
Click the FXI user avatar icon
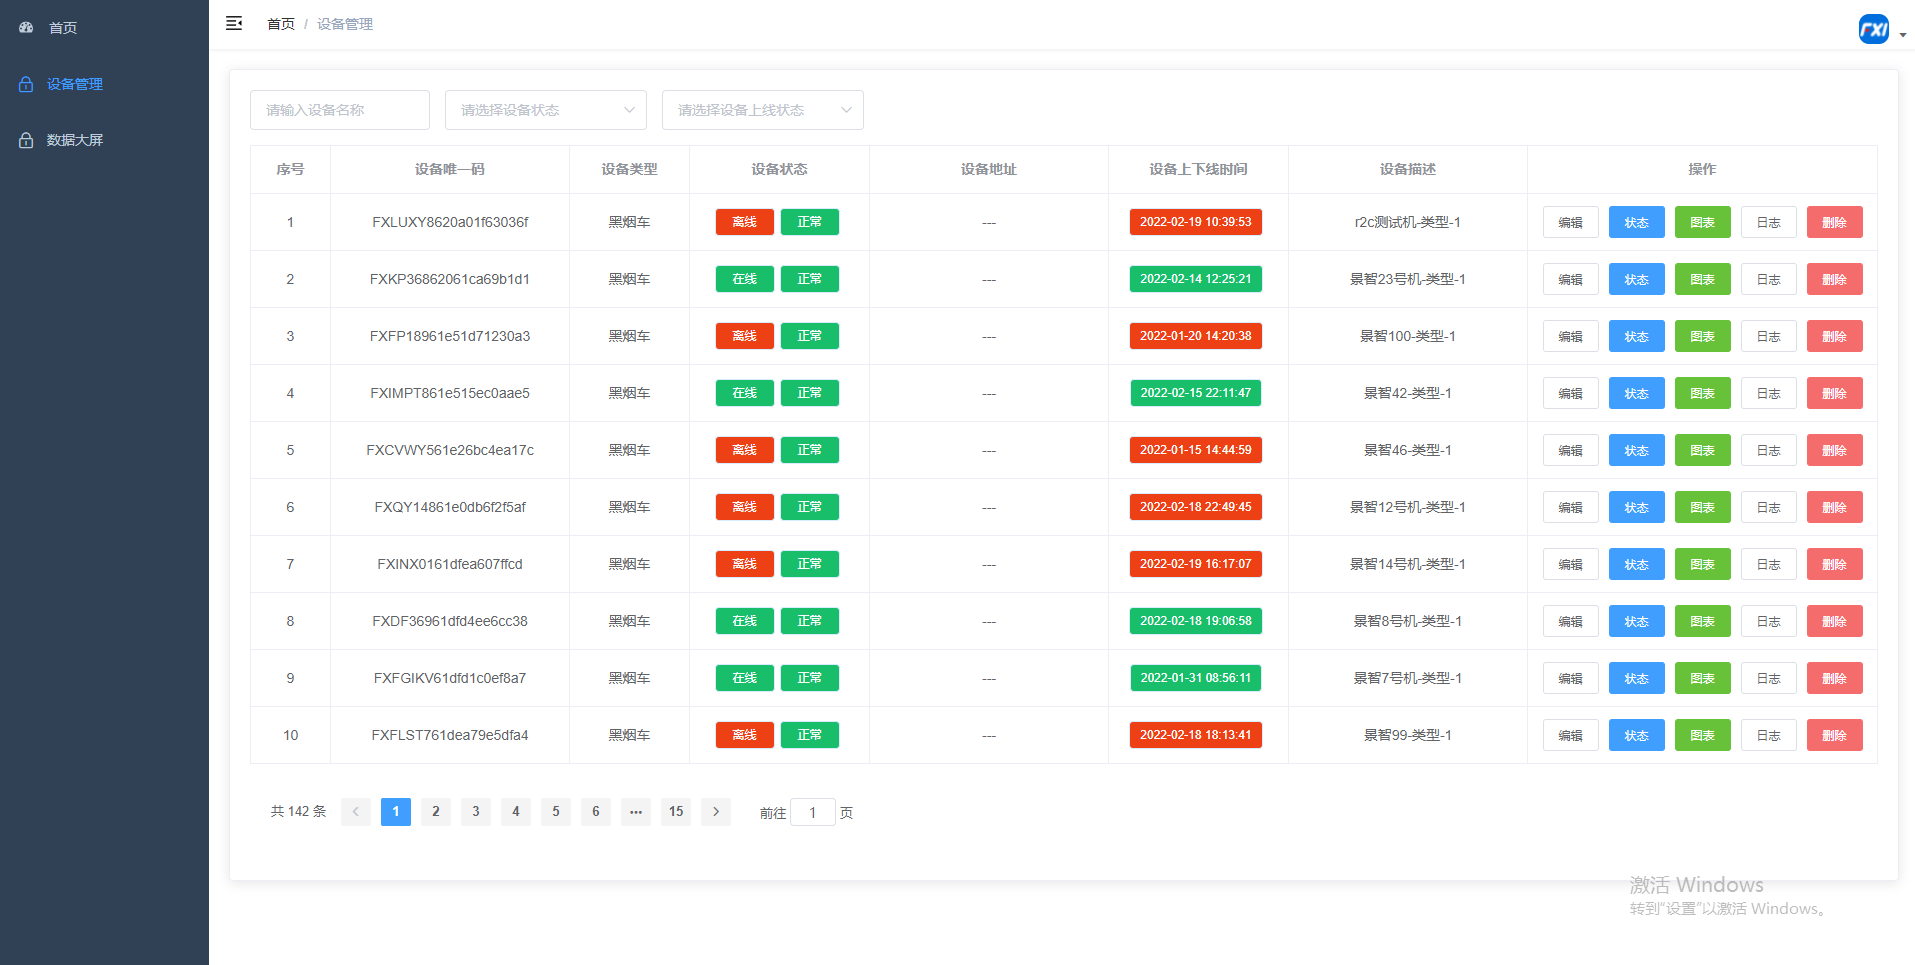click(1873, 29)
